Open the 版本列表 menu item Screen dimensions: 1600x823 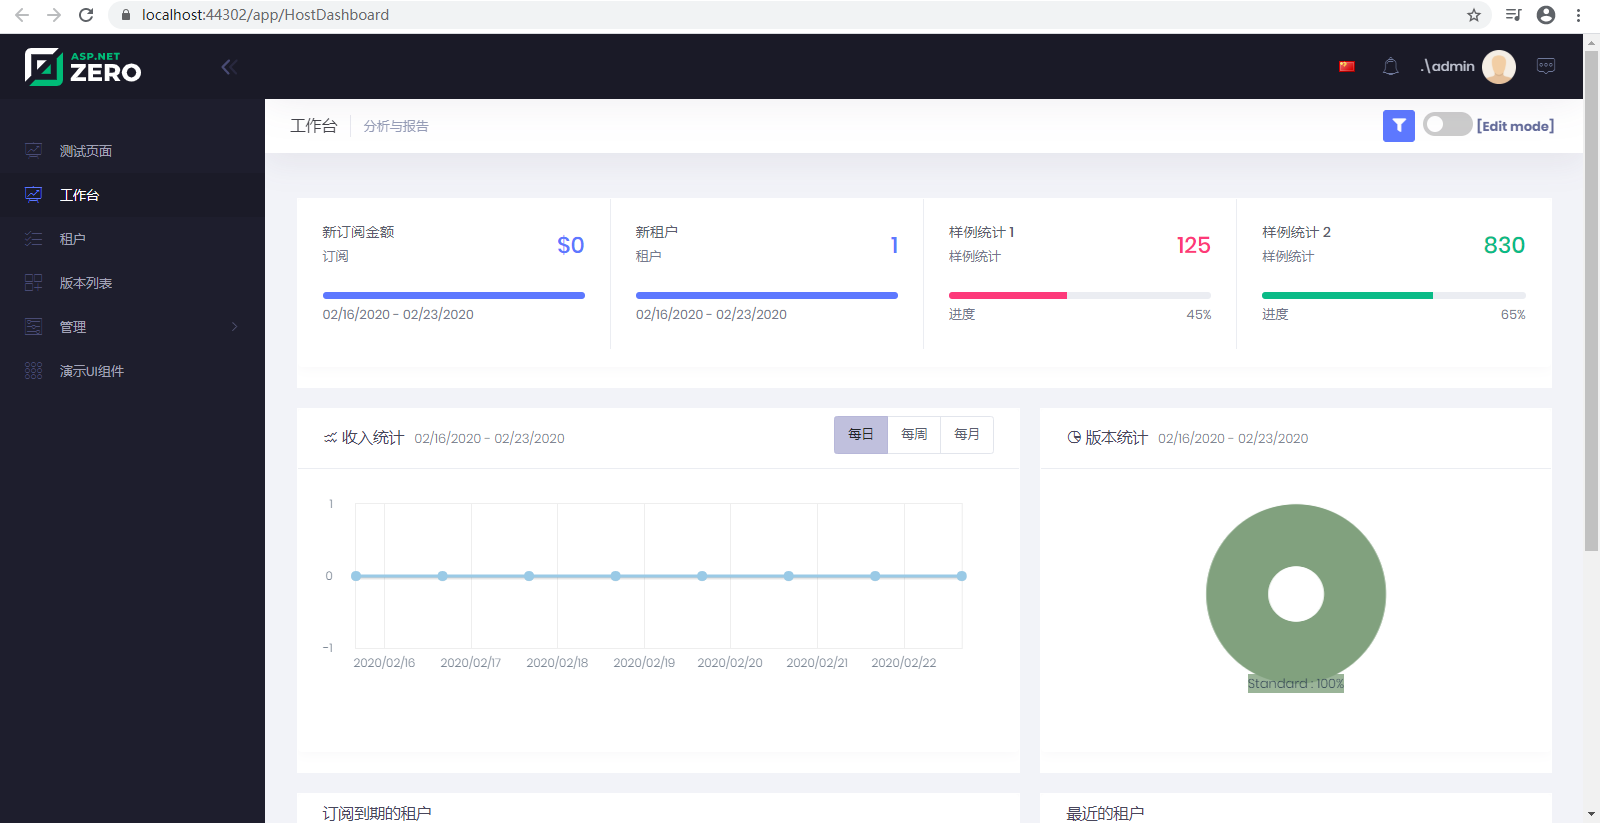pos(132,283)
